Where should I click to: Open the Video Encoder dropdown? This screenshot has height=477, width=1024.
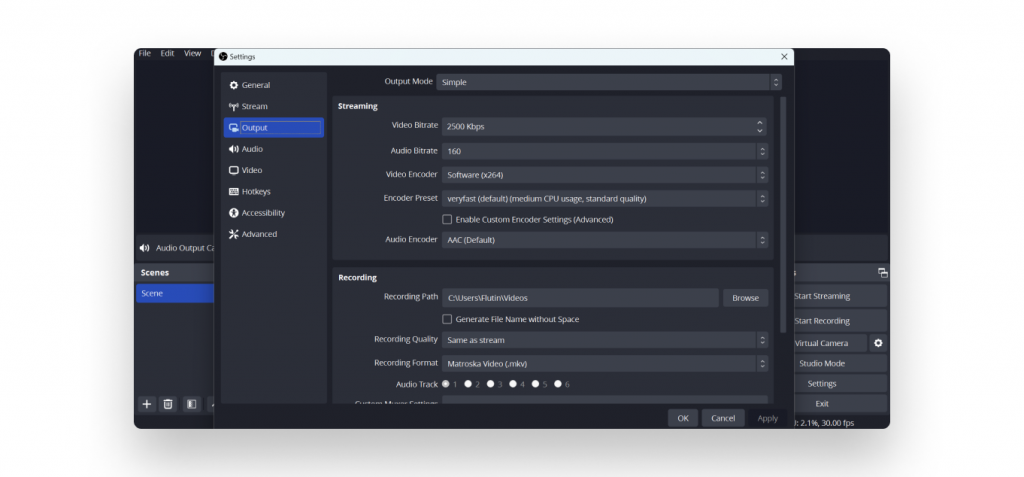[605, 175]
